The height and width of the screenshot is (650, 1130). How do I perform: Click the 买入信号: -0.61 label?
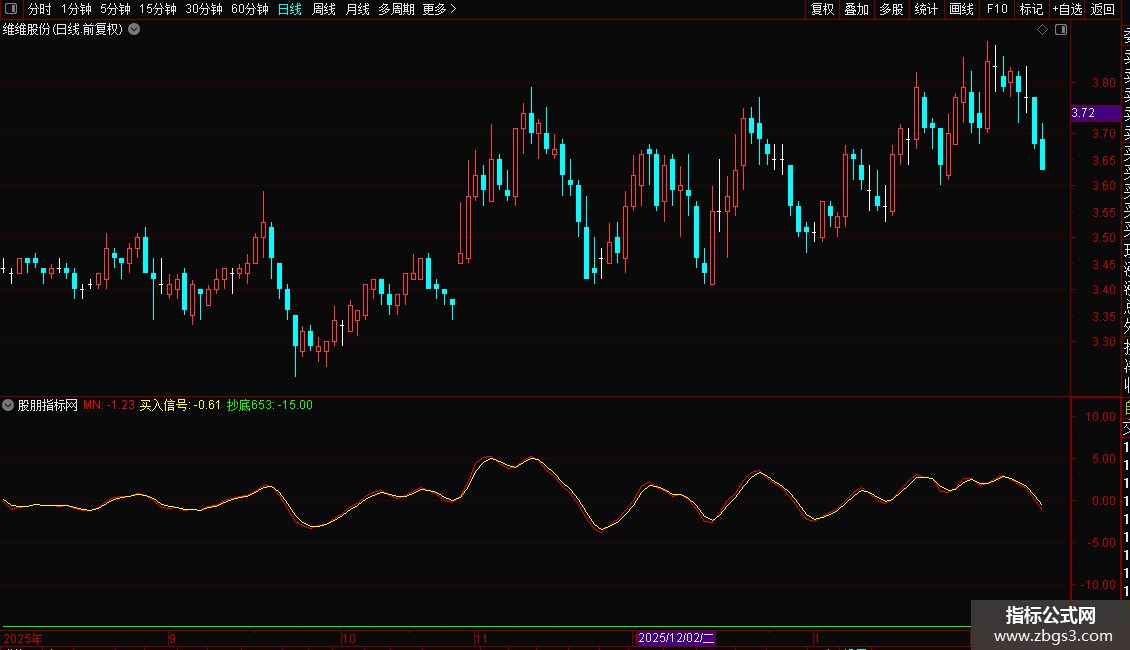tap(180, 405)
